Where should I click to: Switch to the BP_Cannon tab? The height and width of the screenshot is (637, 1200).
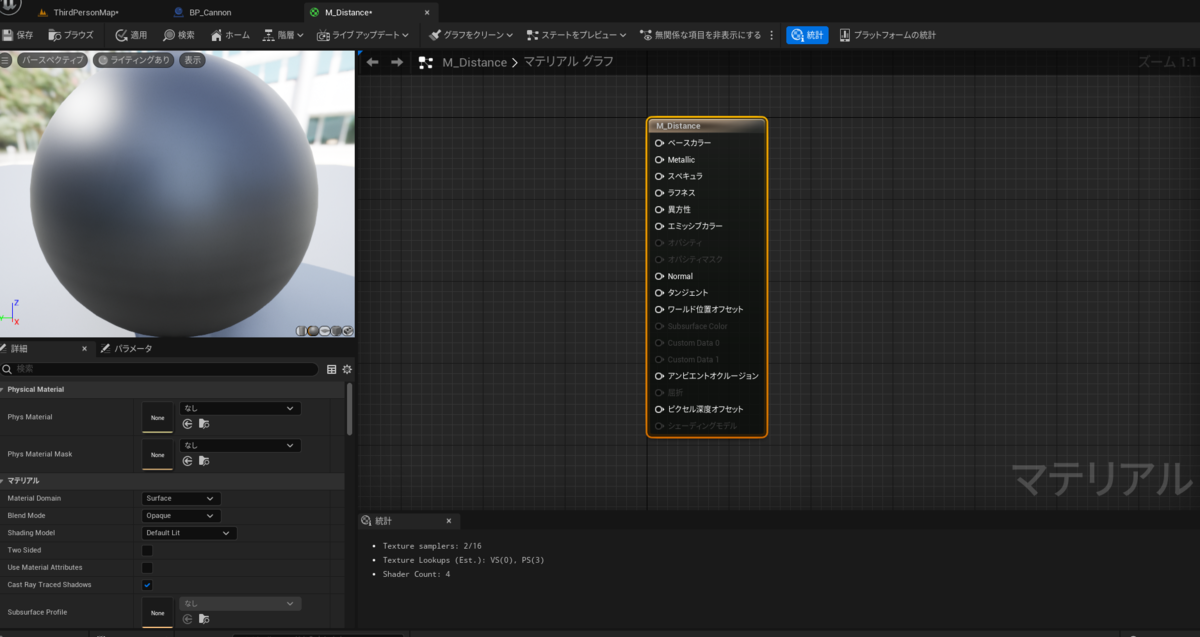point(203,13)
